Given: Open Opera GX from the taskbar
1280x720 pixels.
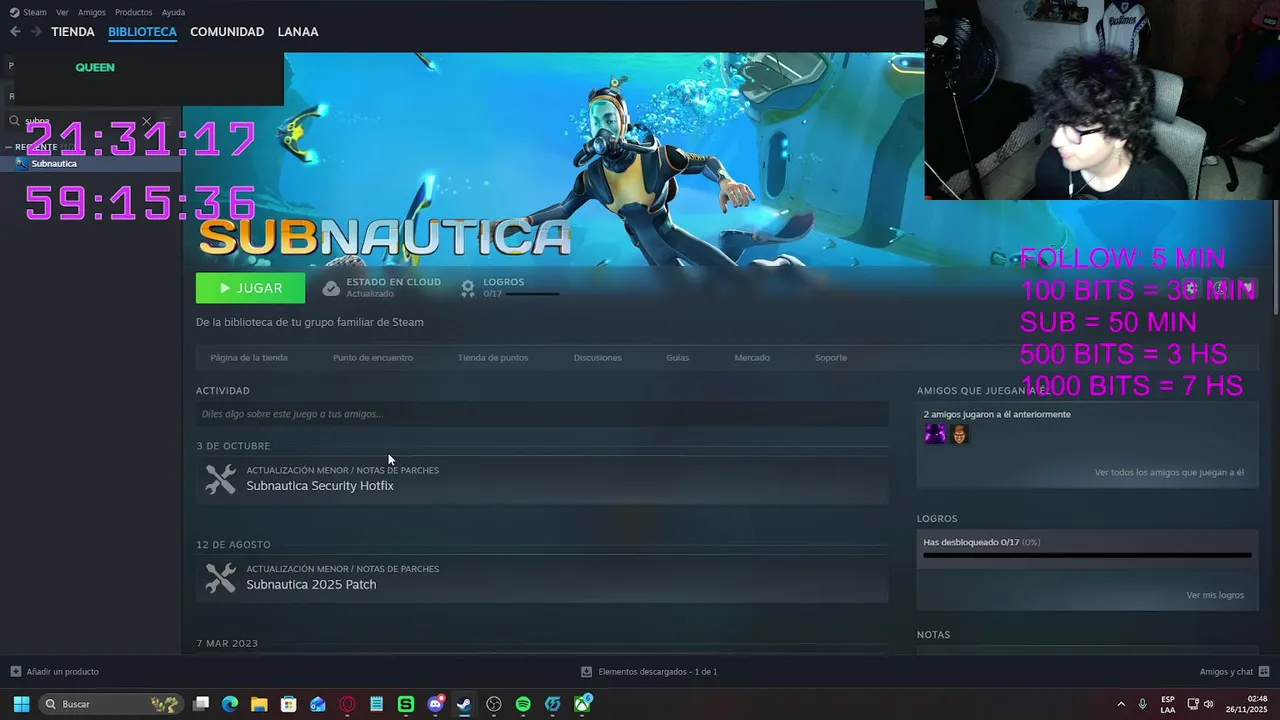Looking at the screenshot, I should [x=347, y=704].
